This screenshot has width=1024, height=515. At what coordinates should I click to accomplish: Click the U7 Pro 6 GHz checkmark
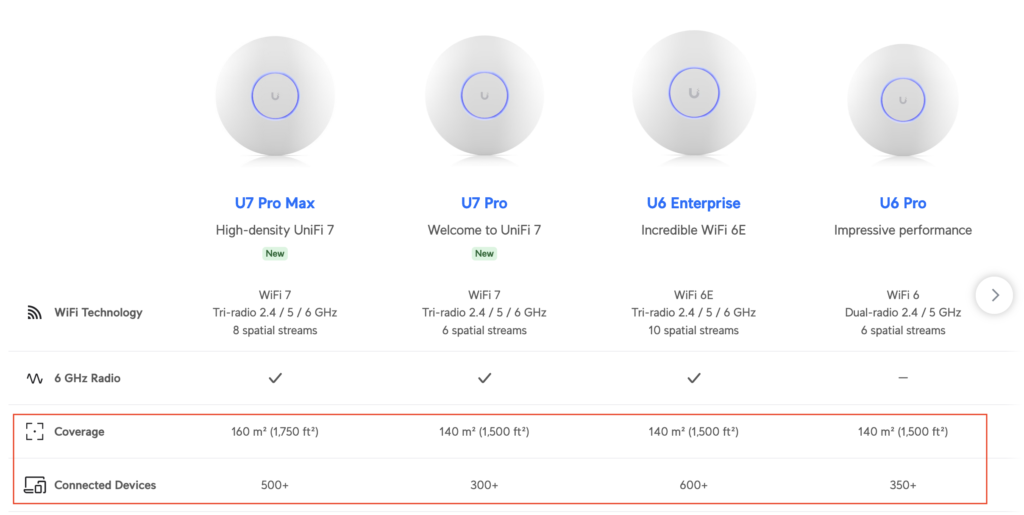(x=484, y=378)
